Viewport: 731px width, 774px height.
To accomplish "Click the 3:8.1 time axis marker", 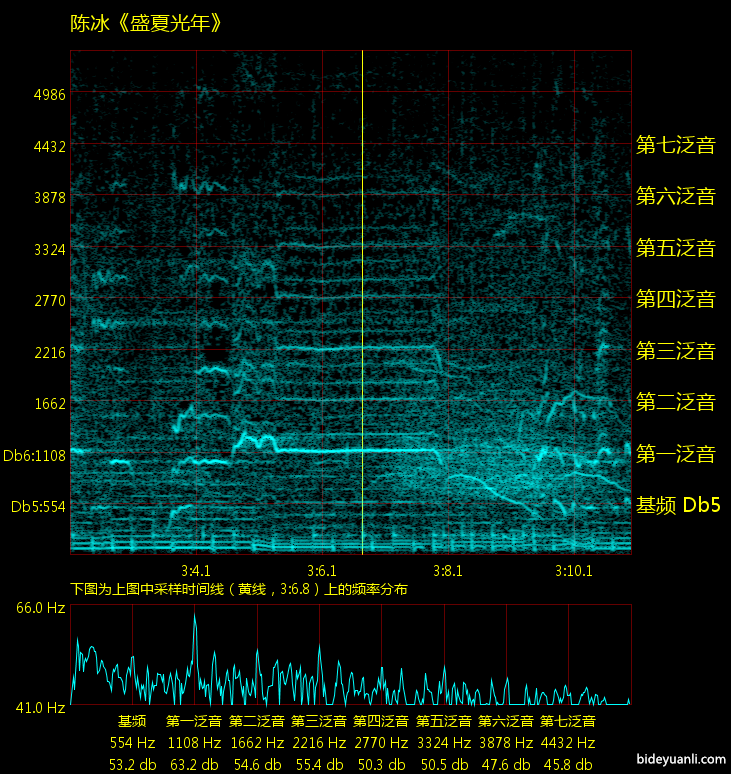I will (x=447, y=571).
